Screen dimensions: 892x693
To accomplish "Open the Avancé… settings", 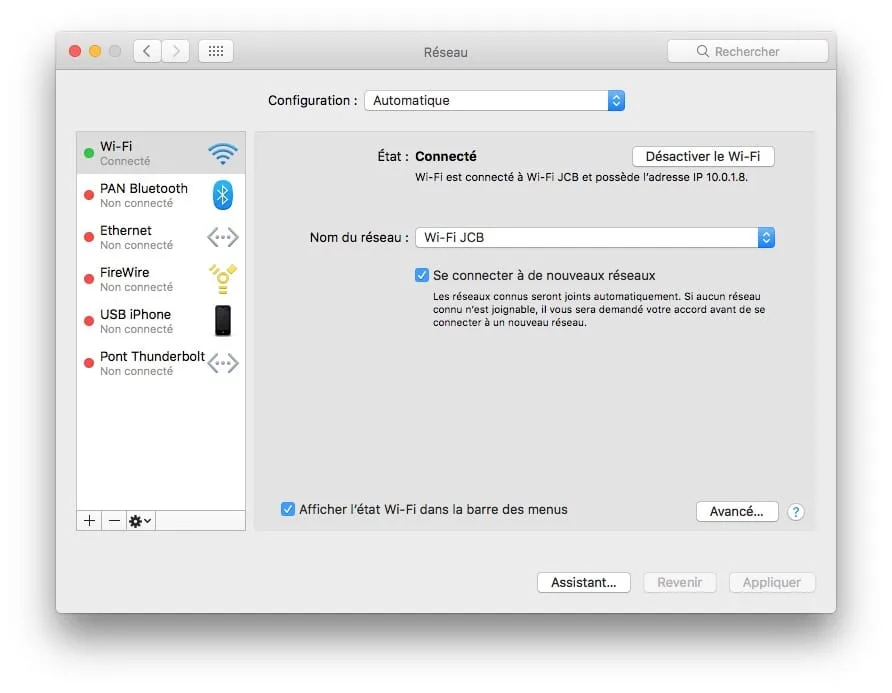I will (737, 512).
